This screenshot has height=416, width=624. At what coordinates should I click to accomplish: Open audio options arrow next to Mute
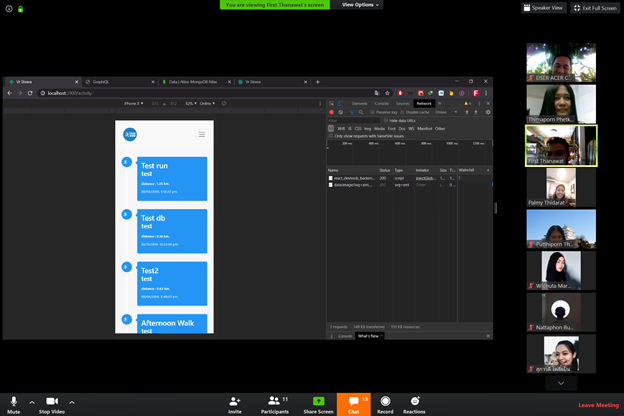point(32,402)
